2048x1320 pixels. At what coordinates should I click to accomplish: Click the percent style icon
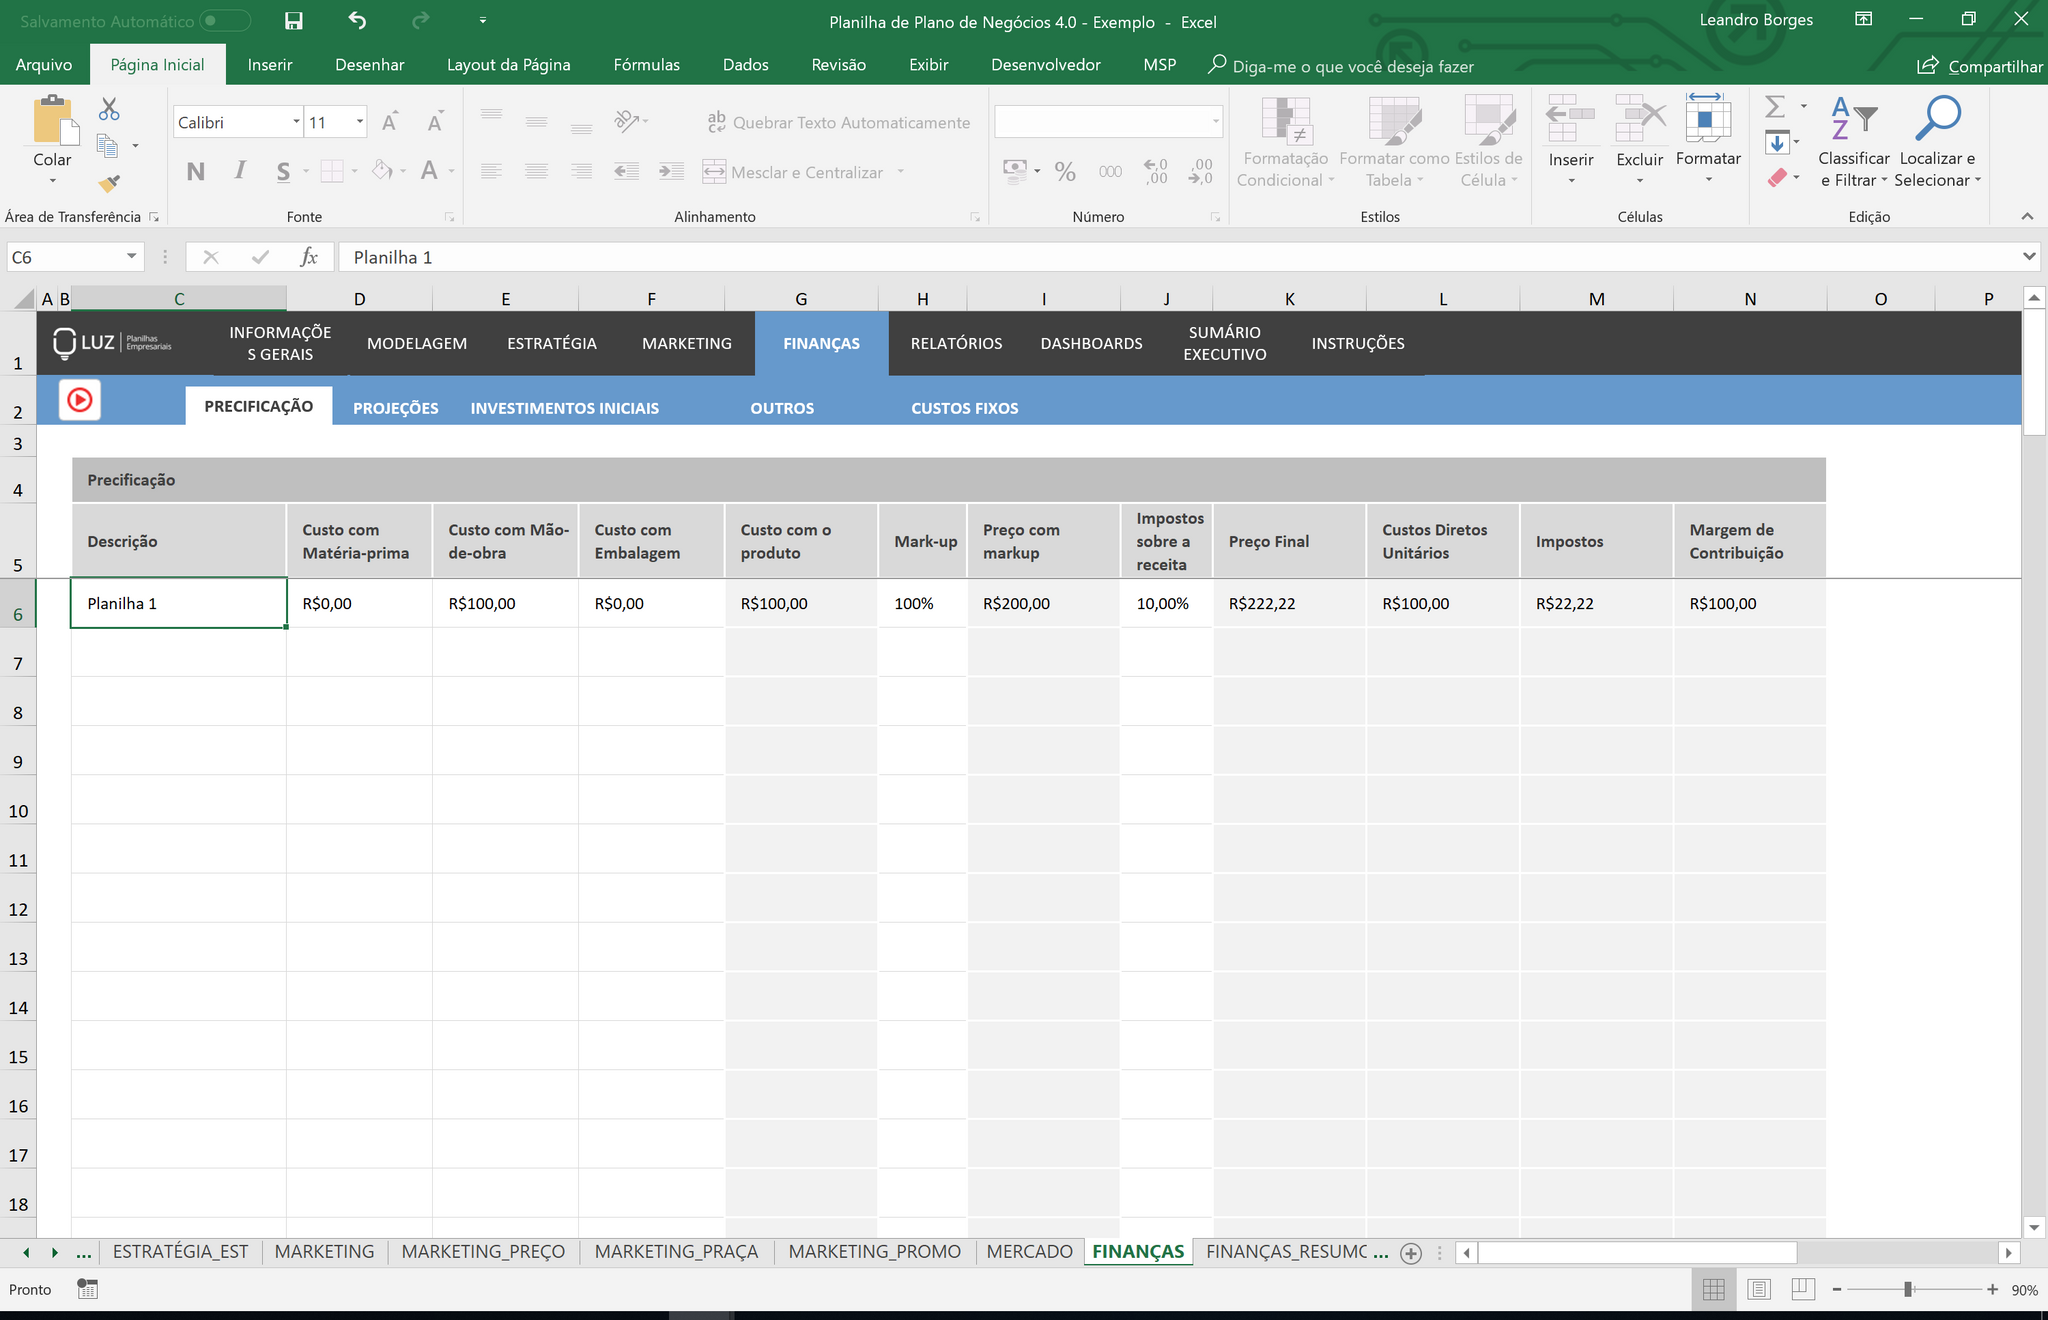(1065, 172)
